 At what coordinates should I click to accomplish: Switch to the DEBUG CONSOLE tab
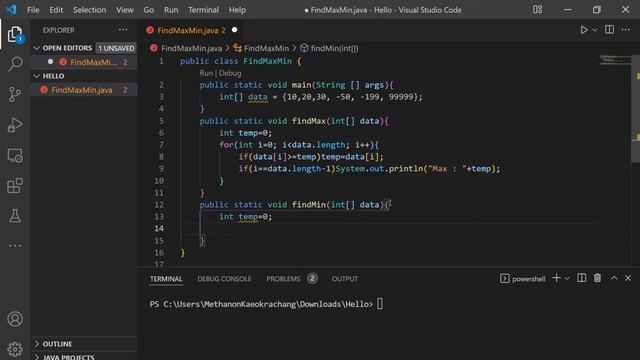tap(224, 279)
